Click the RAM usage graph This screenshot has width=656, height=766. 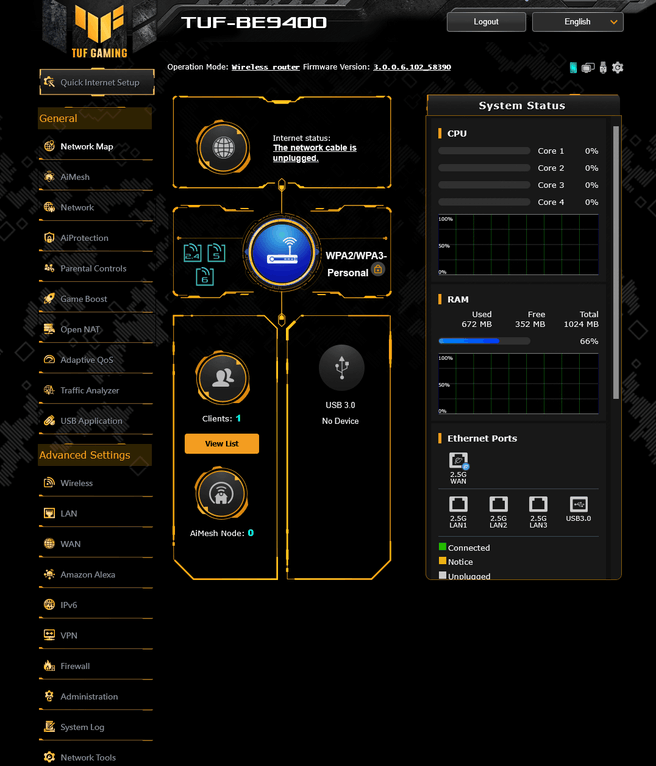click(x=518, y=384)
